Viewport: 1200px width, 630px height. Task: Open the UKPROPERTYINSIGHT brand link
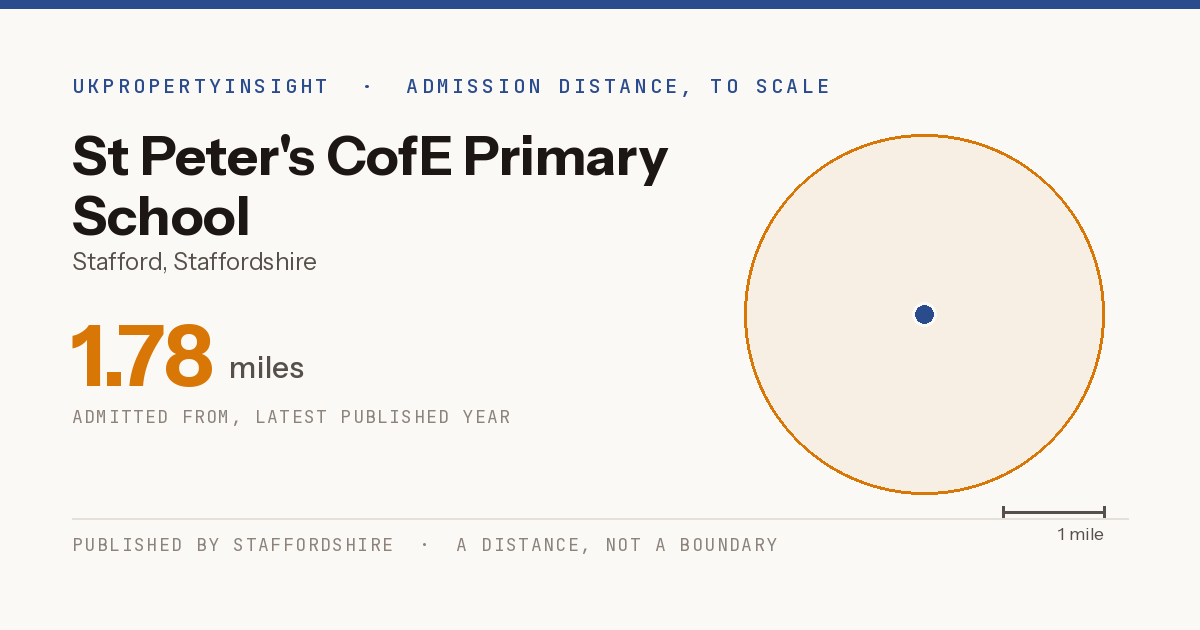point(200,87)
